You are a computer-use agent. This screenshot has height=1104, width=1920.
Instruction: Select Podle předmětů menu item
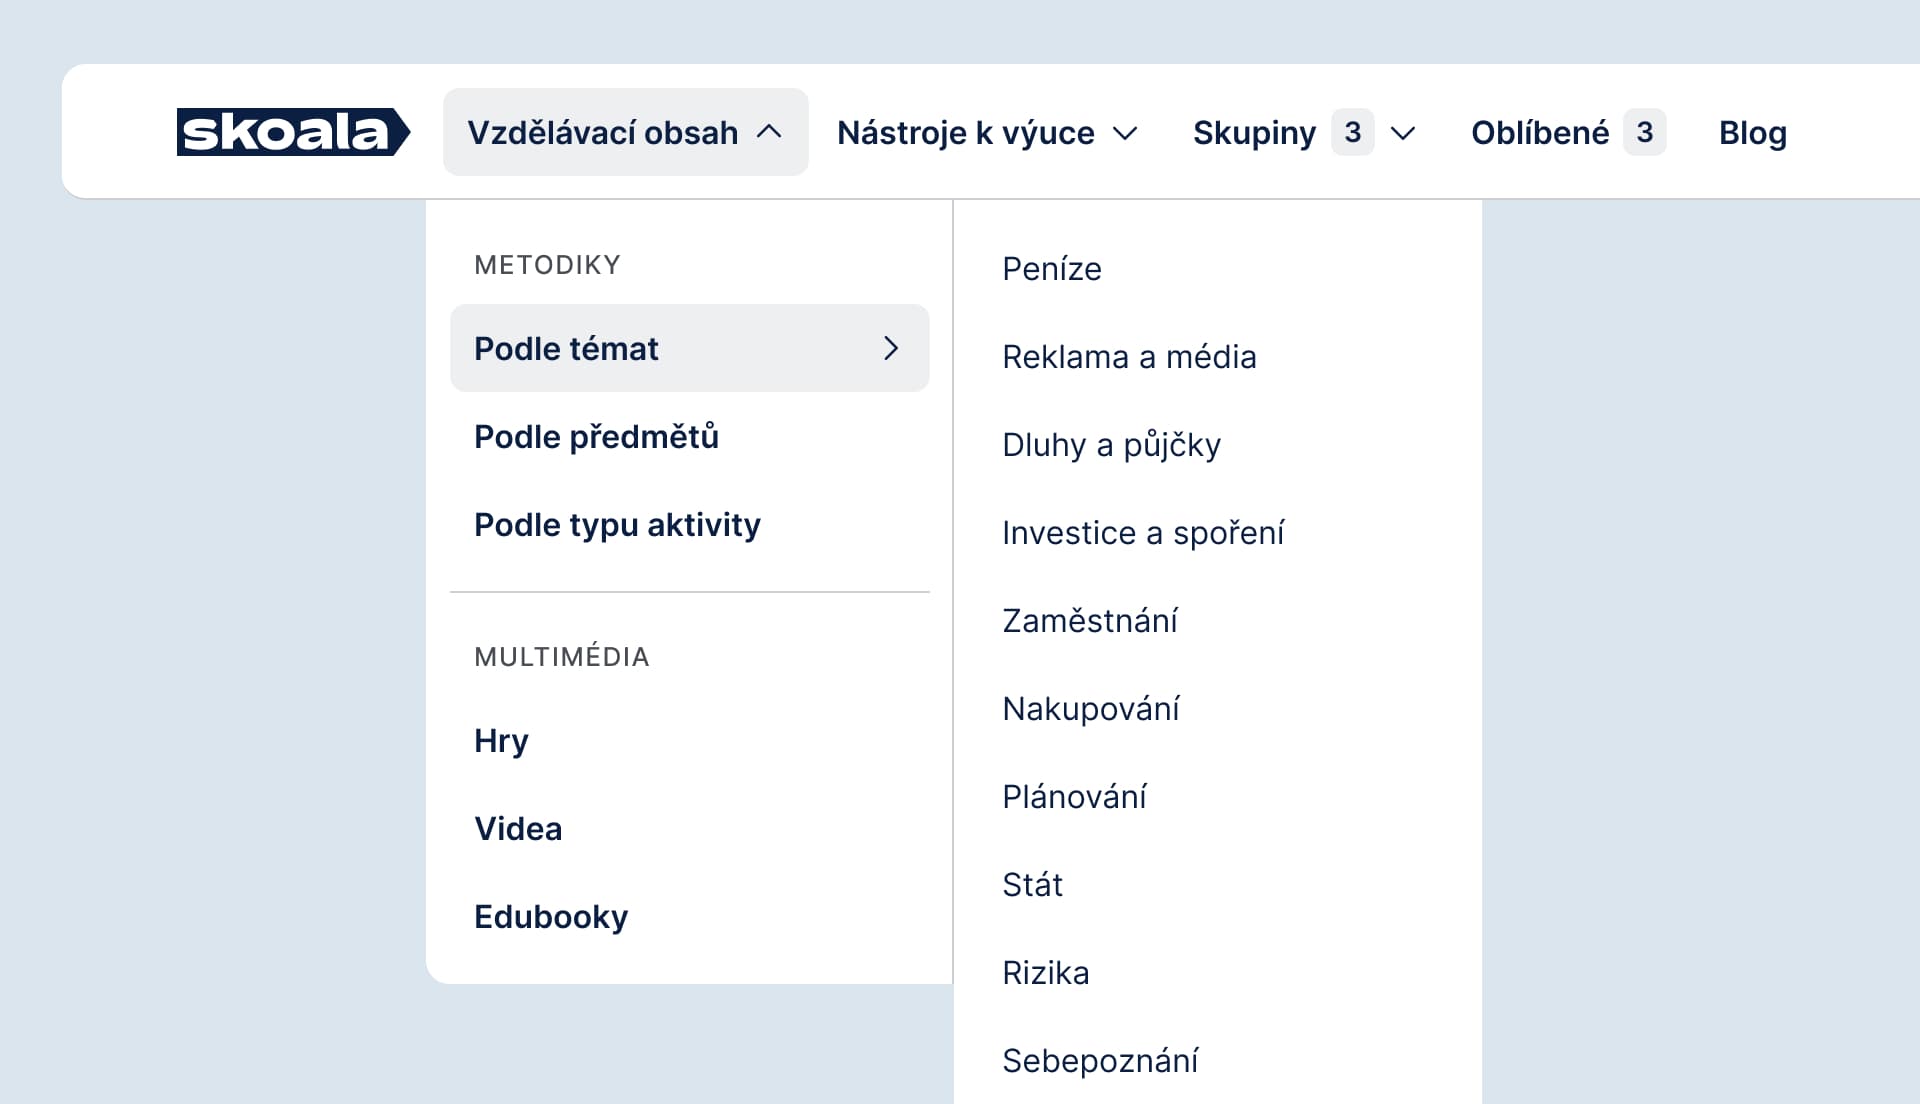click(596, 437)
